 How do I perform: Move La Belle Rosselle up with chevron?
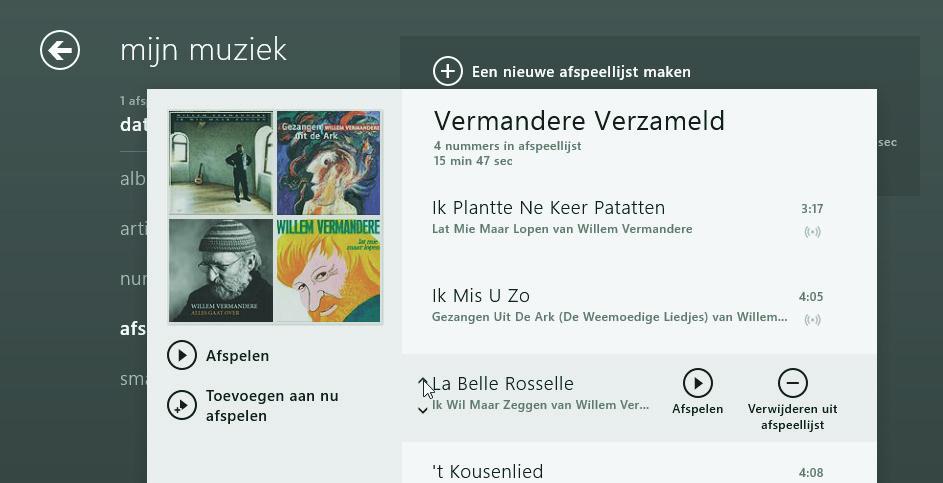tap(423, 380)
